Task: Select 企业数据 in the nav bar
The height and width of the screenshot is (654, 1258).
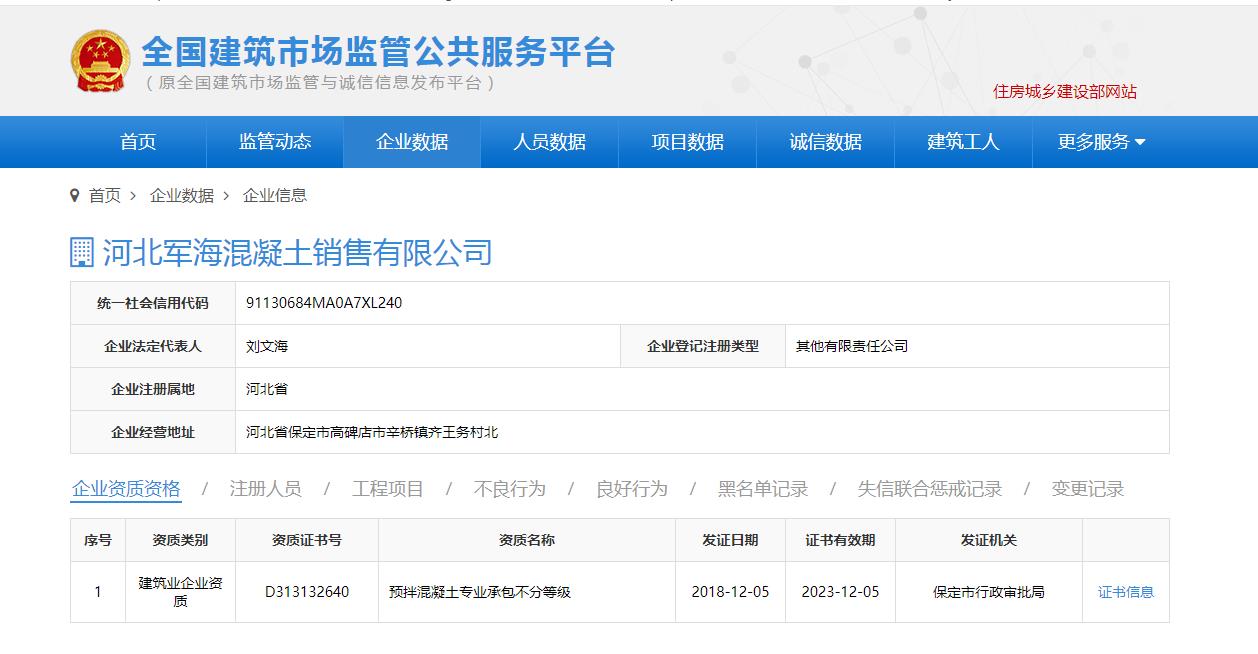Action: [x=412, y=142]
